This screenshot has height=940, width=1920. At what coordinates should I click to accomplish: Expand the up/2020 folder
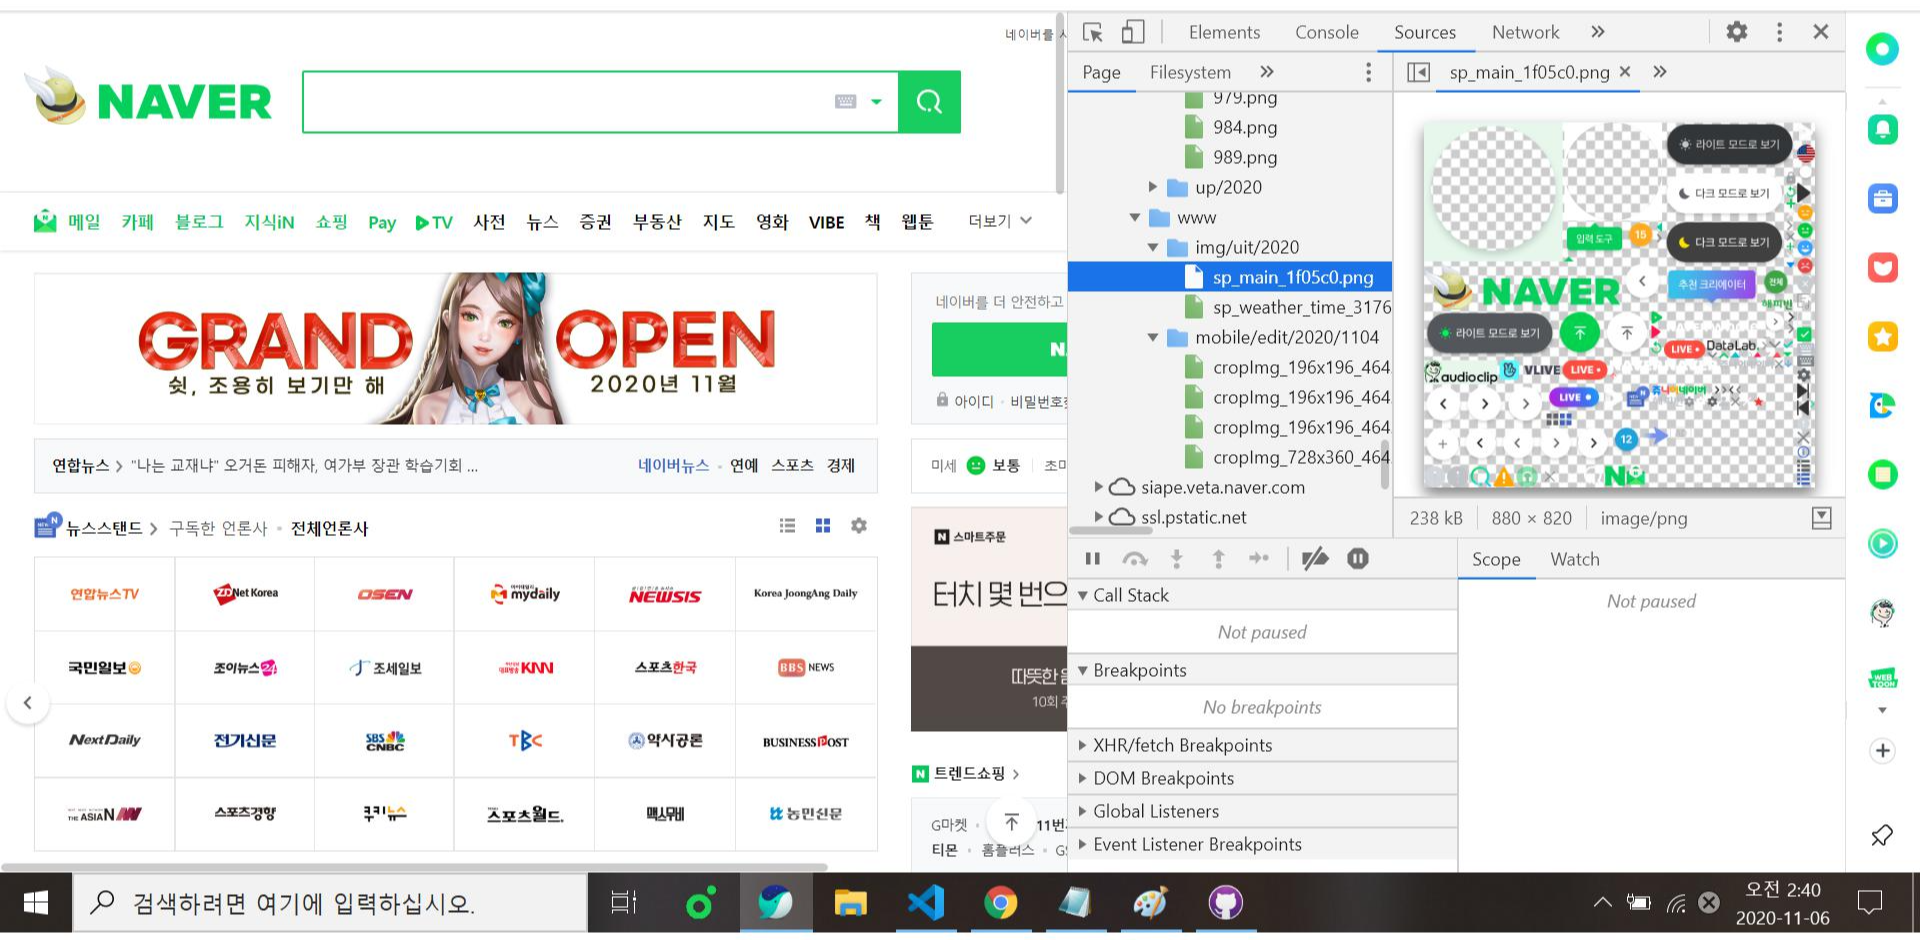point(1152,187)
